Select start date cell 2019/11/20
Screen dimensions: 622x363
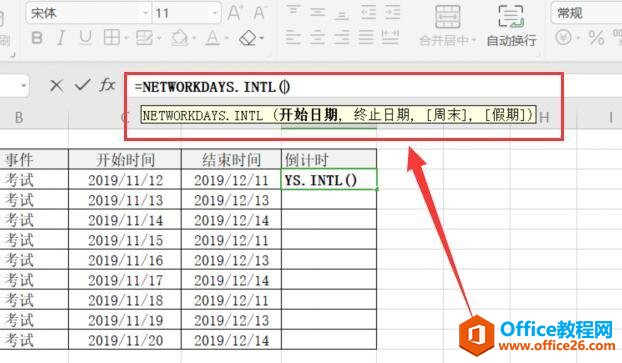tap(125, 340)
